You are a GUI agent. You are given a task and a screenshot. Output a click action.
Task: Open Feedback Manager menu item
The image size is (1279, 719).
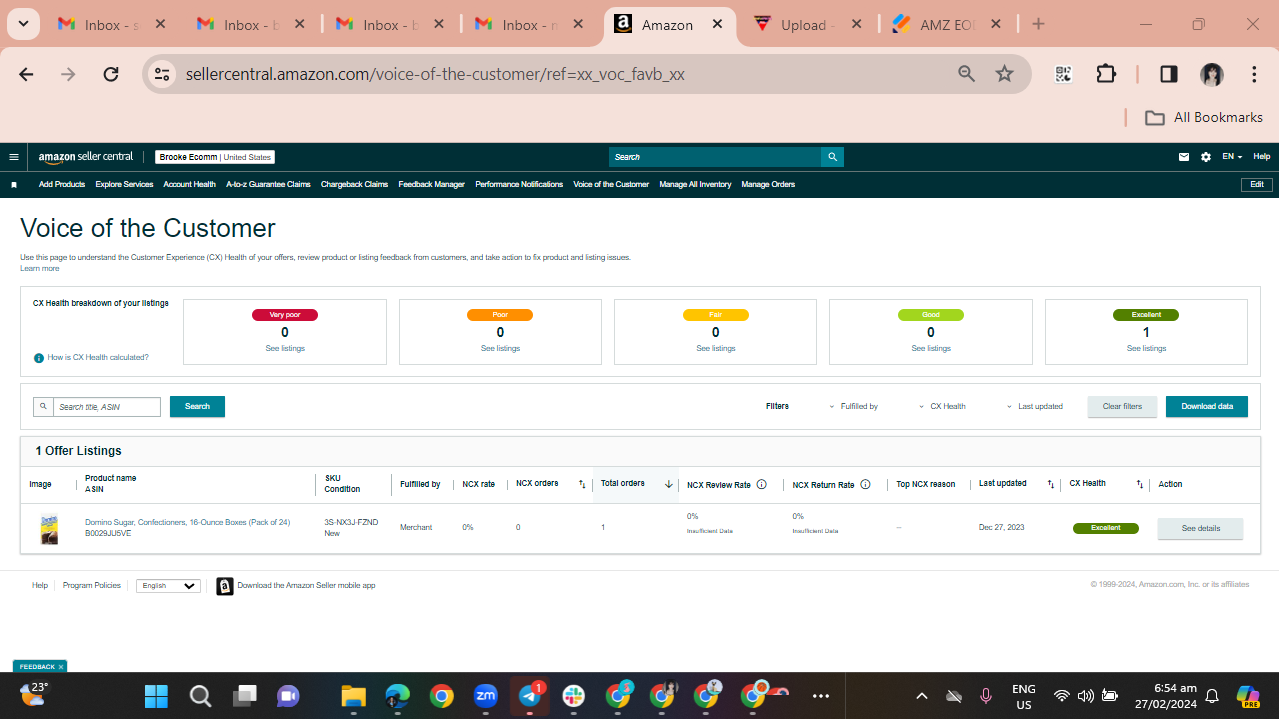(431, 185)
